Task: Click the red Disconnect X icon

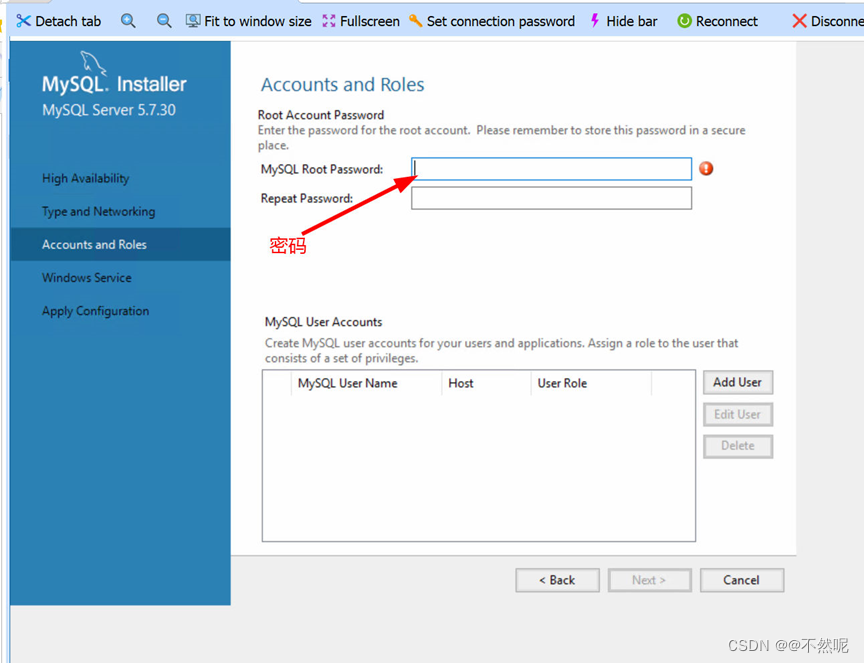Action: pyautogui.click(x=799, y=21)
